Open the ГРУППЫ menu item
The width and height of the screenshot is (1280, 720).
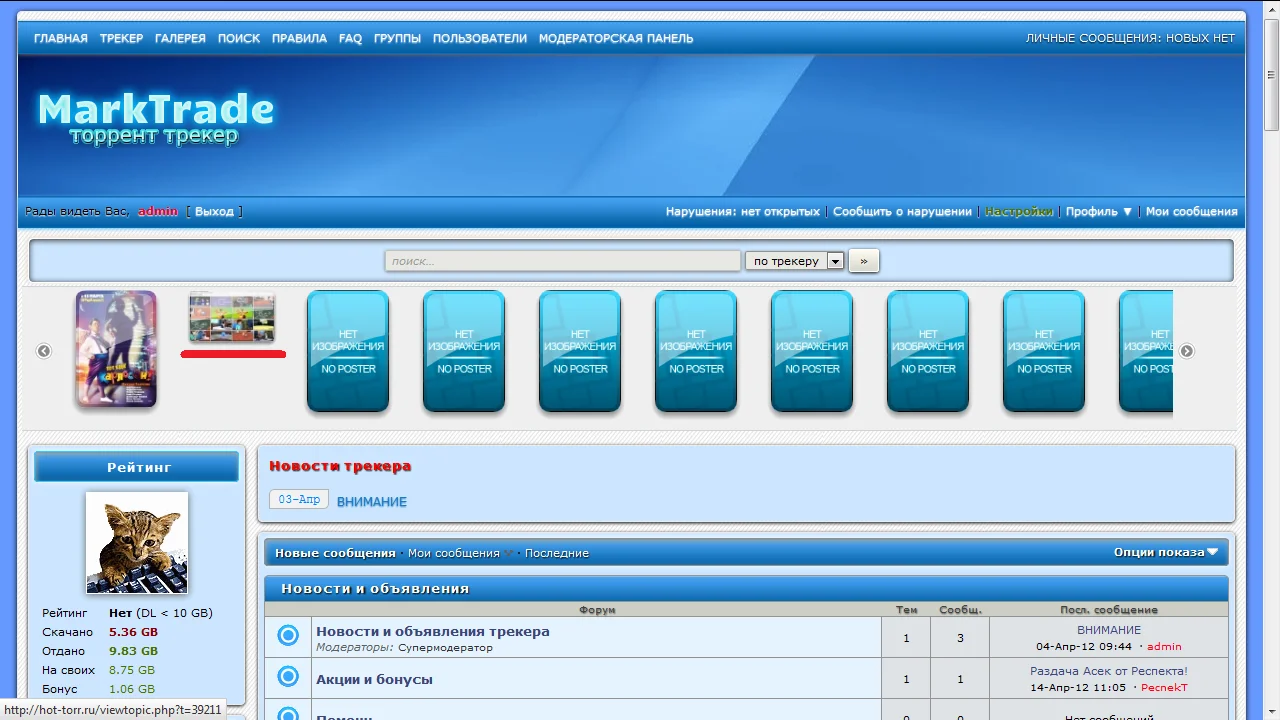(x=397, y=38)
